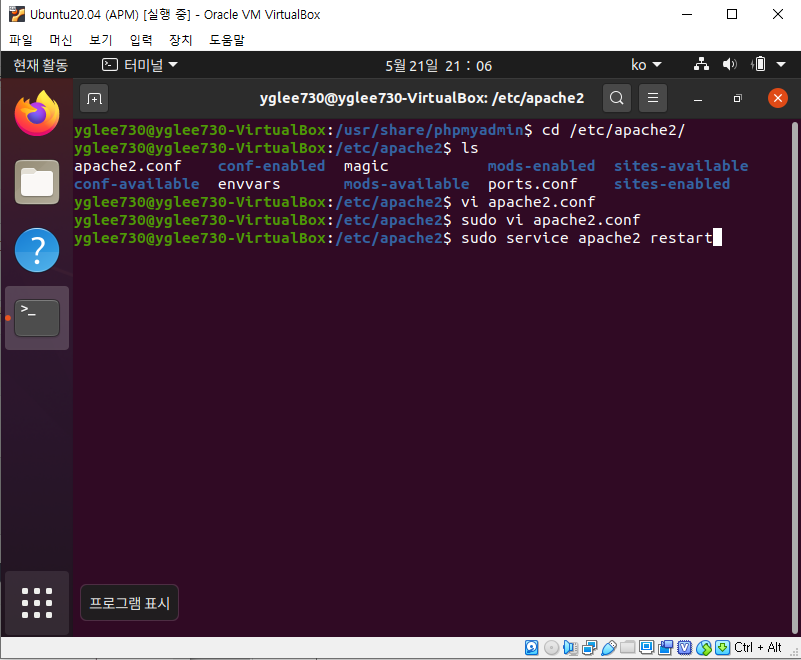Click the magic file name
801x660 pixels.
point(366,167)
